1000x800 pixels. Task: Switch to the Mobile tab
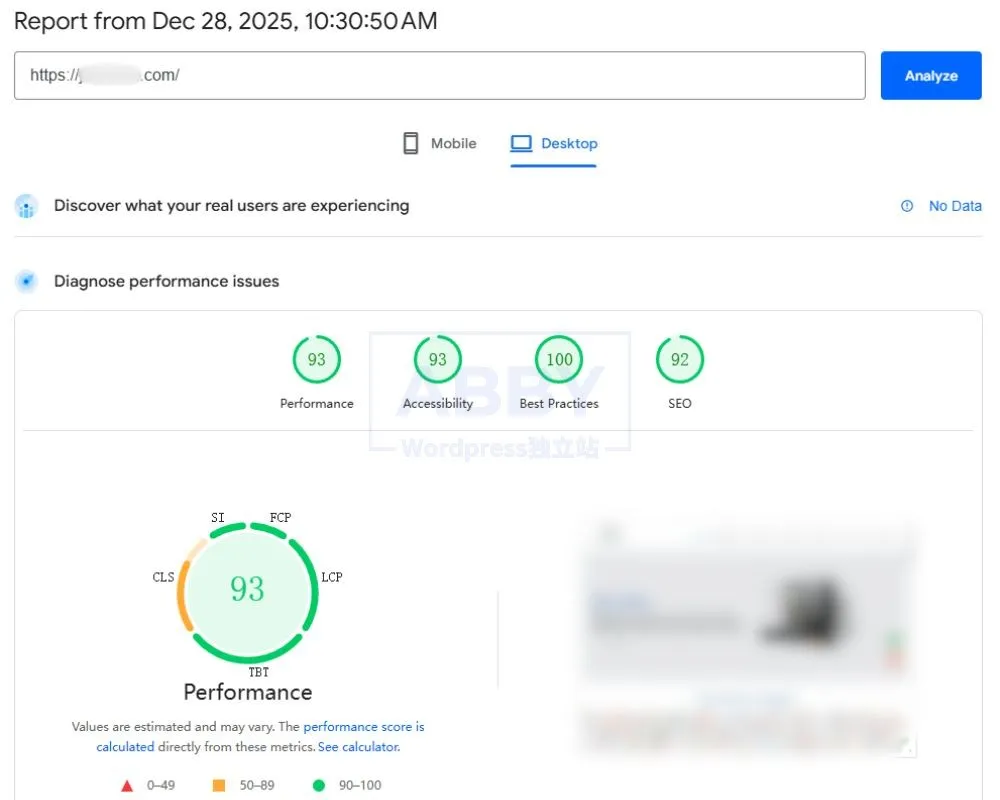440,143
